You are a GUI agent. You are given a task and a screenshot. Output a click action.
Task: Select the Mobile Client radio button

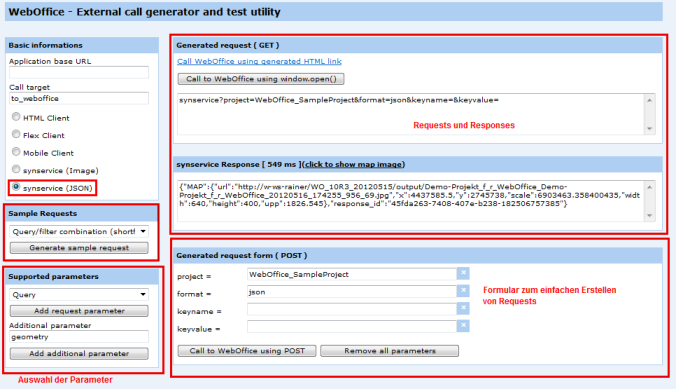pyautogui.click(x=16, y=152)
